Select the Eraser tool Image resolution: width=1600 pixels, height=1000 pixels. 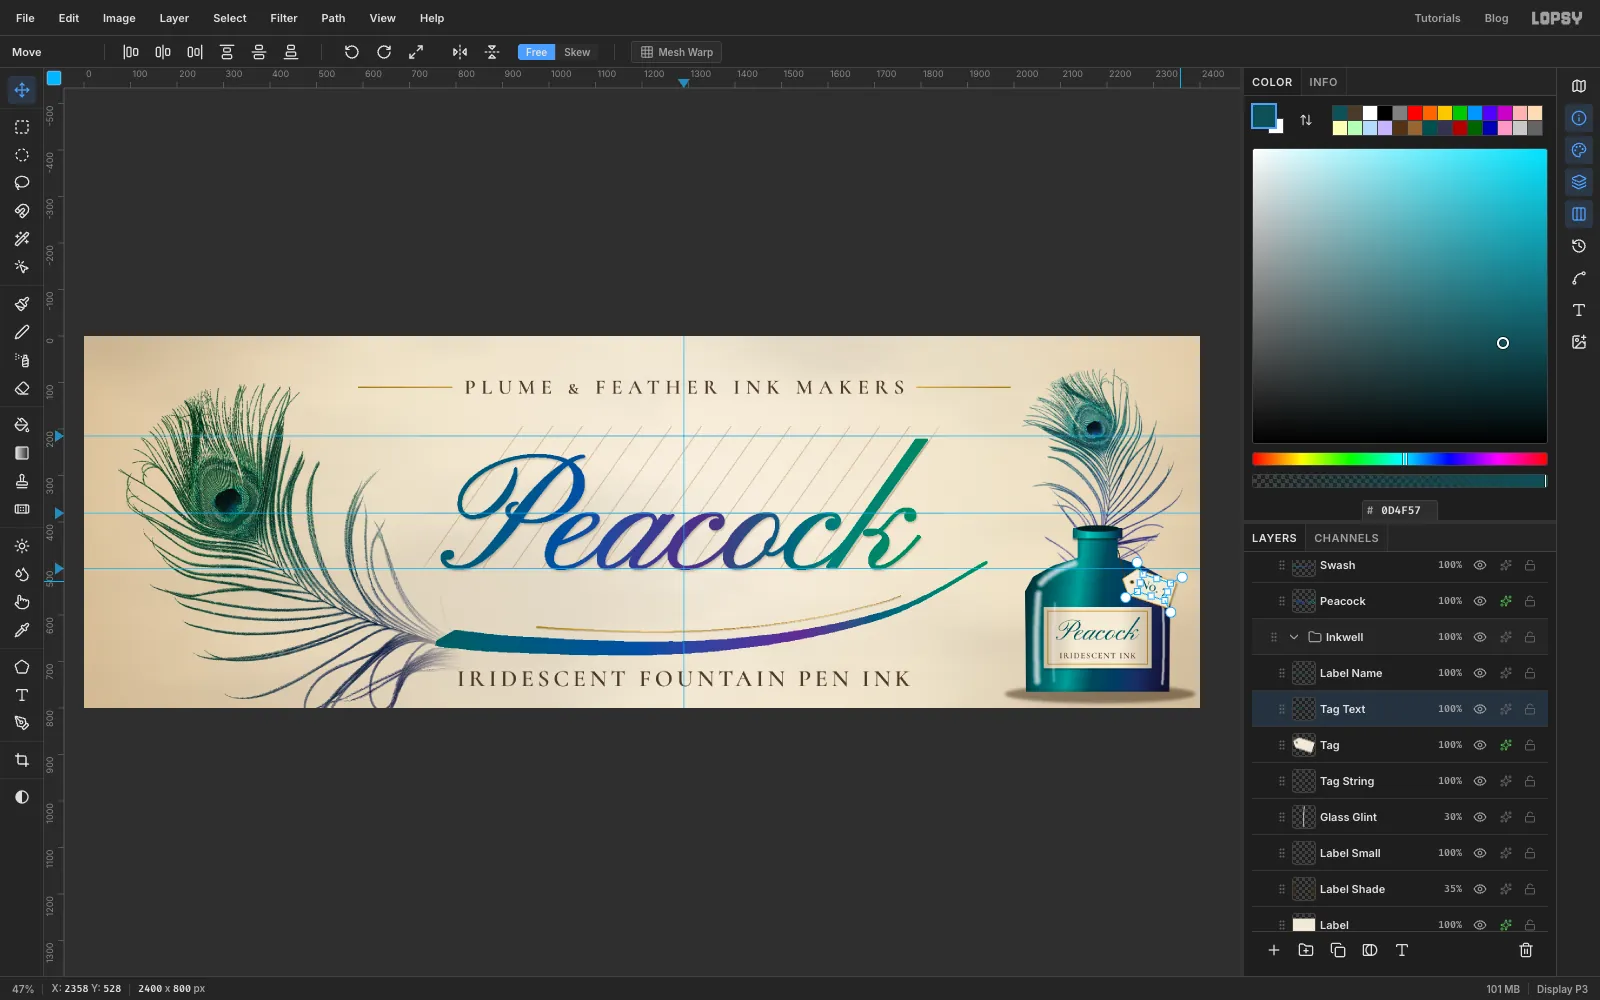(22, 388)
